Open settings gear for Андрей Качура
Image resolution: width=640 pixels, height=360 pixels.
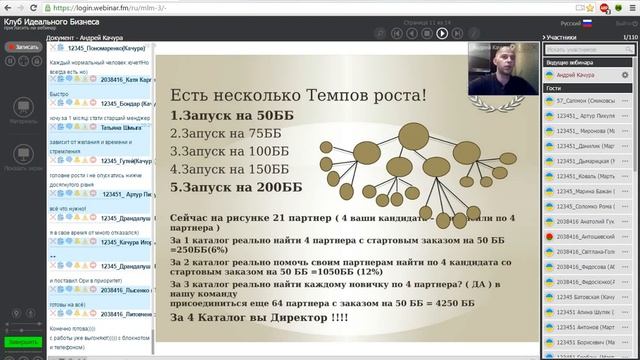coord(625,75)
